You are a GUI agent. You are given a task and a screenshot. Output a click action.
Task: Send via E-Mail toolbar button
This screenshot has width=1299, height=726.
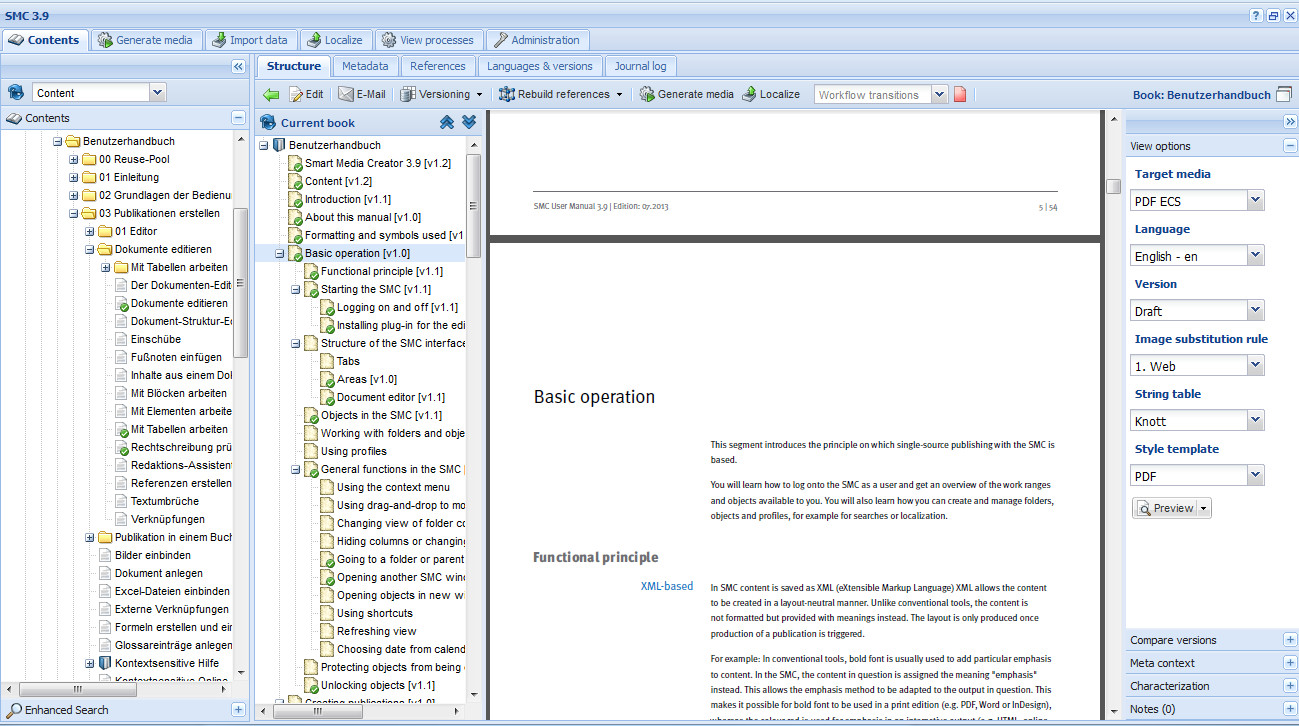click(362, 94)
